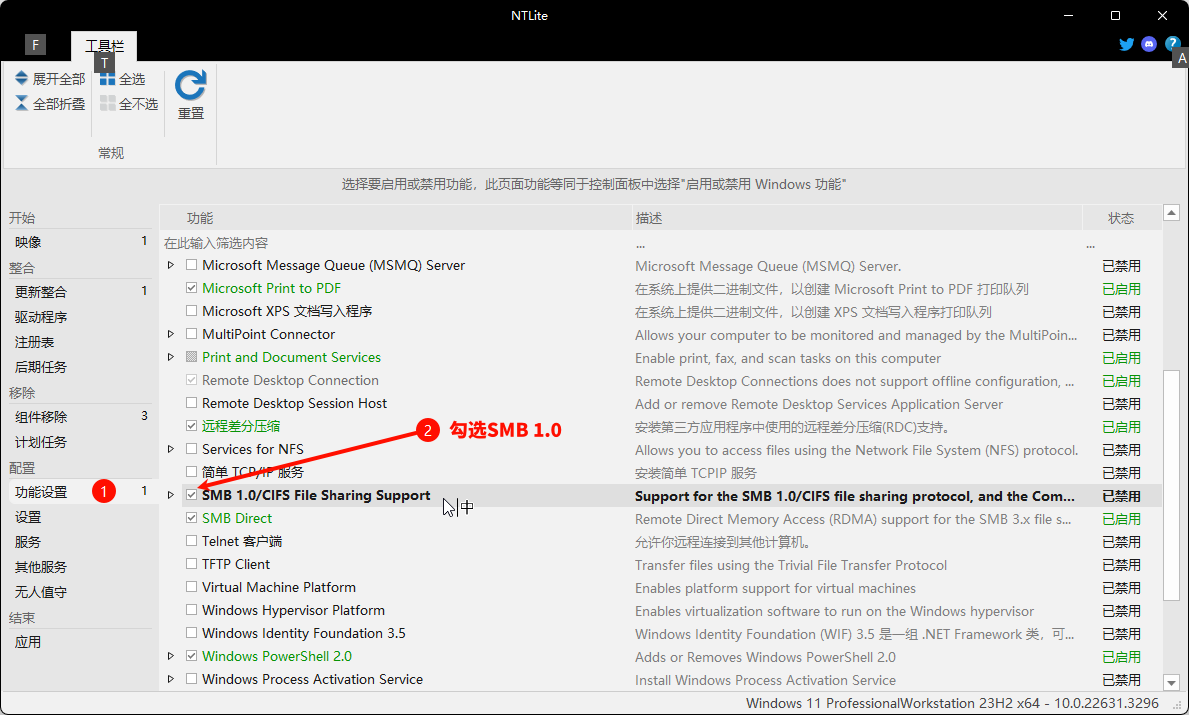Image resolution: width=1189 pixels, height=715 pixels.
Task: Toggle Print and Document Services checkbox
Action: click(192, 357)
